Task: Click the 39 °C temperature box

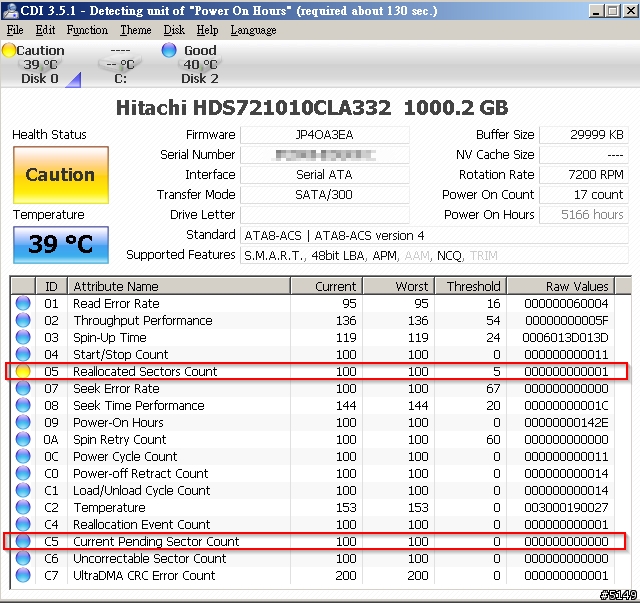Action: coord(61,245)
